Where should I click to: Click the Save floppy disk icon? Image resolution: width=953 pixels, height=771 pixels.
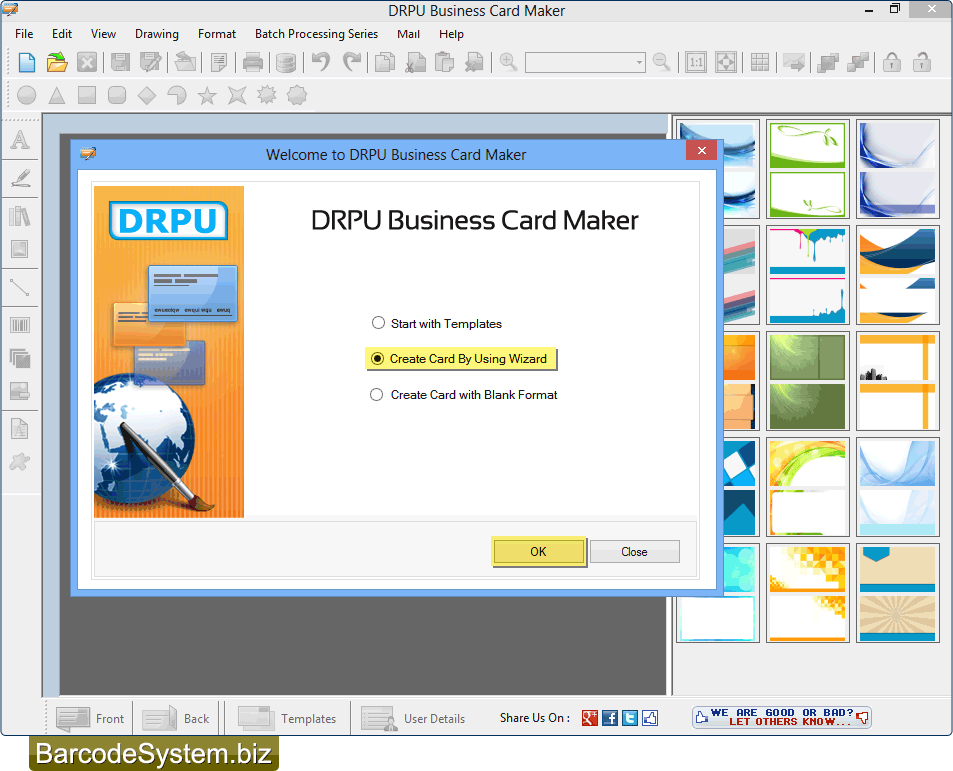point(120,62)
